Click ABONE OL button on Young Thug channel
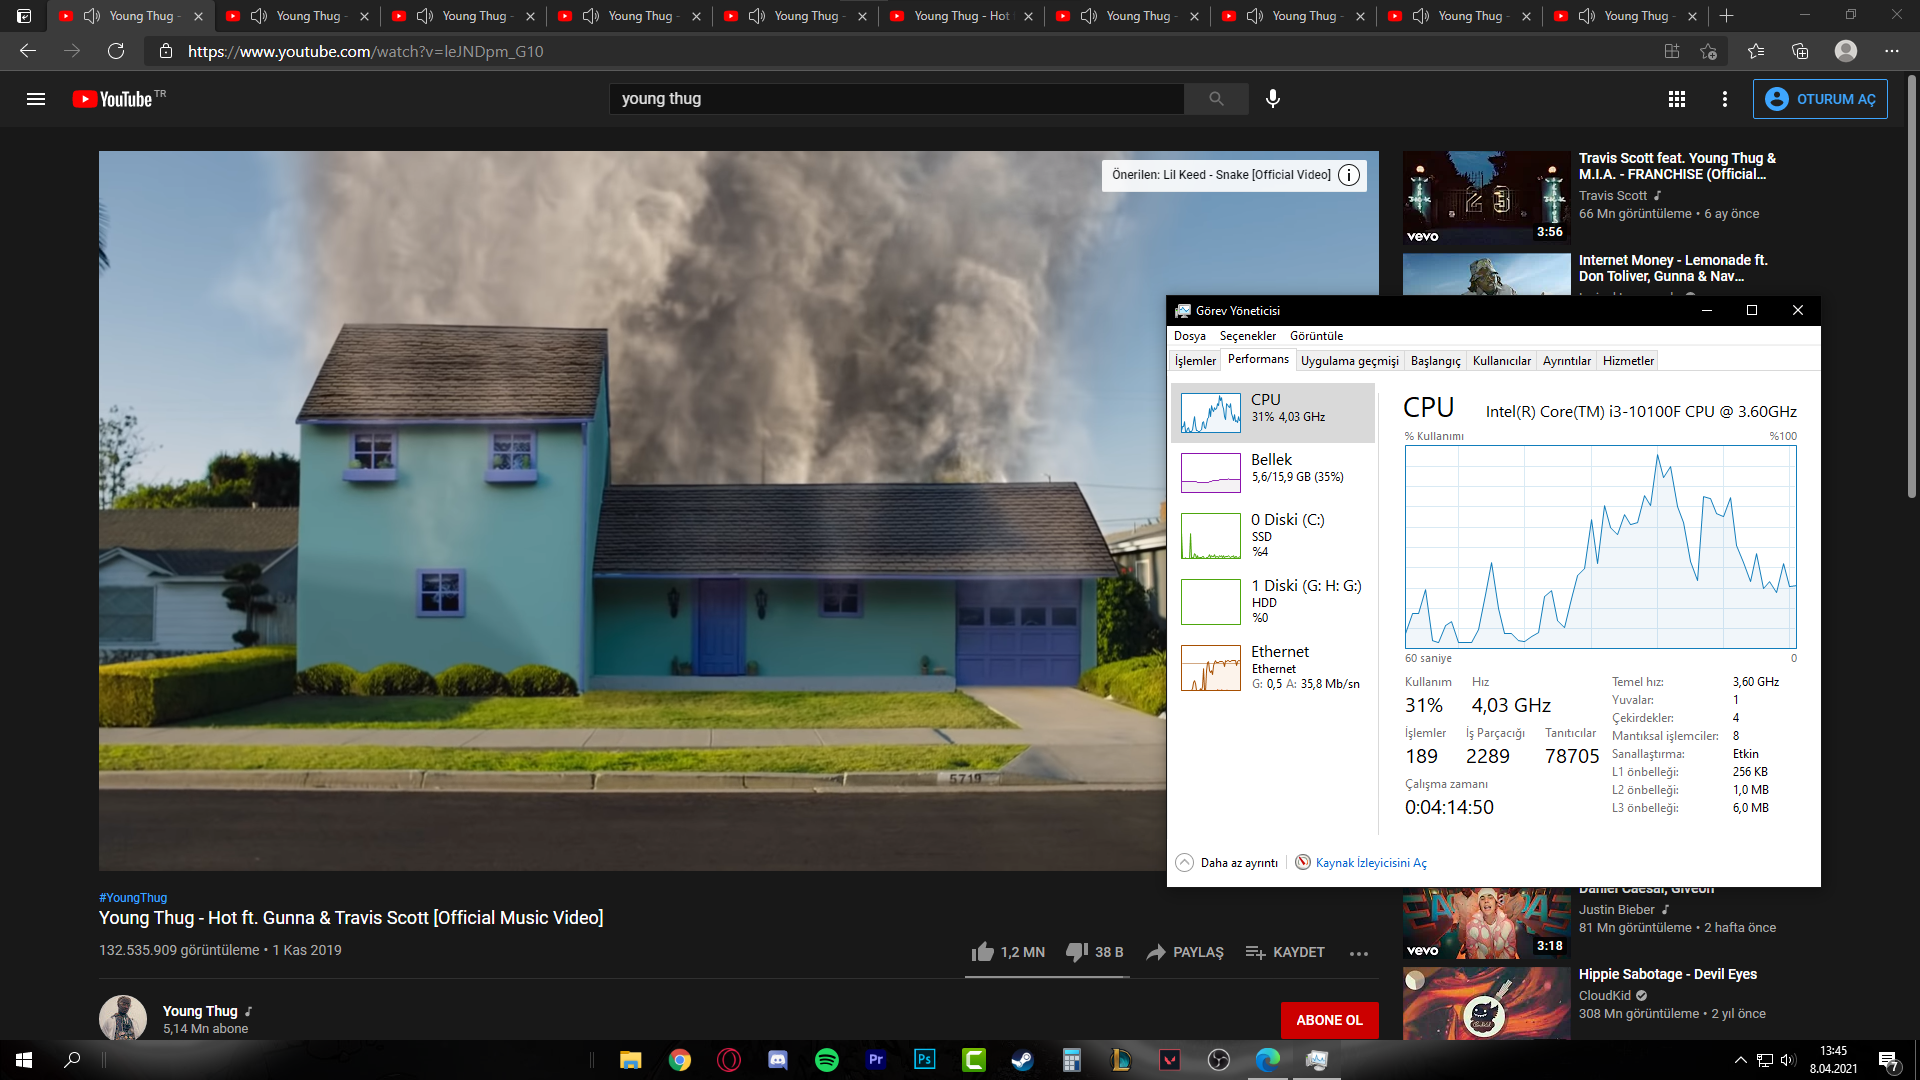The width and height of the screenshot is (1920, 1080). [1328, 1019]
